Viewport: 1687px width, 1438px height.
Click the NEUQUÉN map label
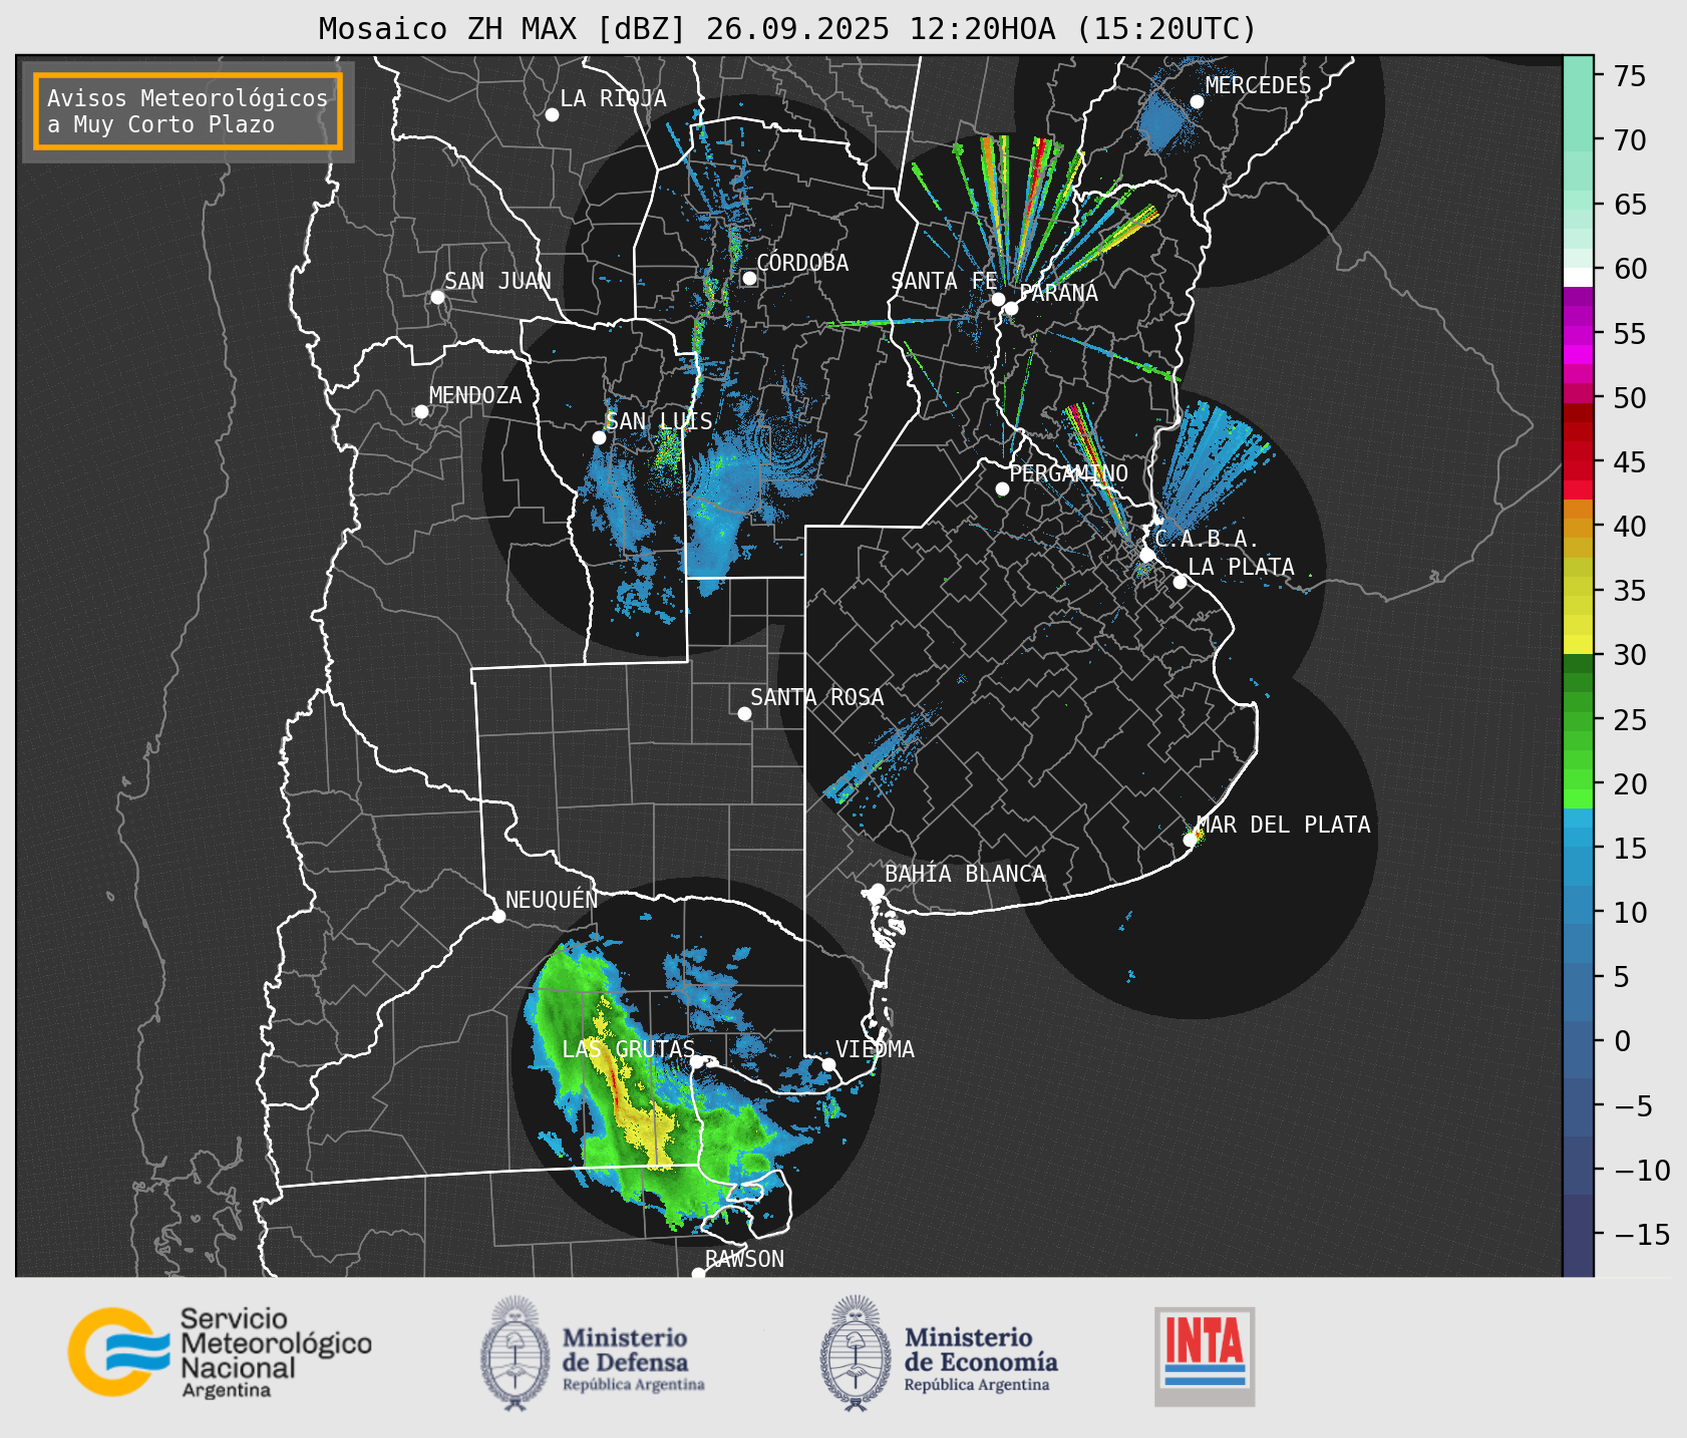point(552,900)
